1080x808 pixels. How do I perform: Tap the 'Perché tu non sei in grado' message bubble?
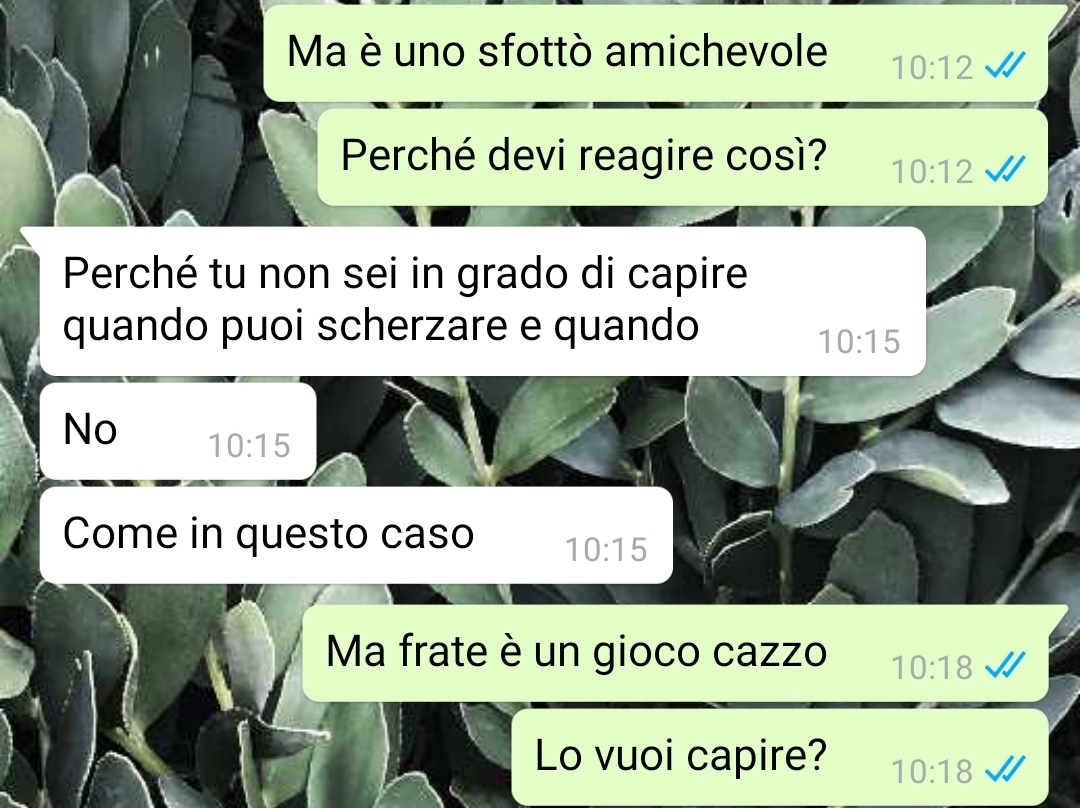click(x=483, y=301)
